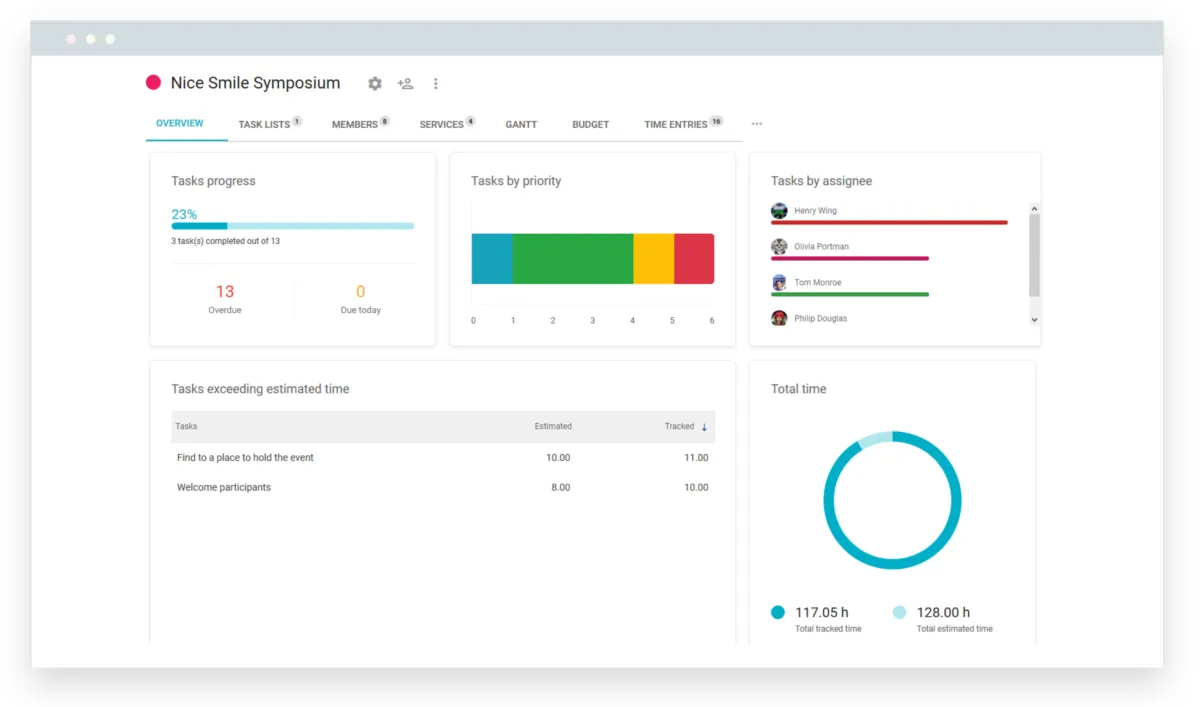Go to the Budget tab

click(590, 125)
